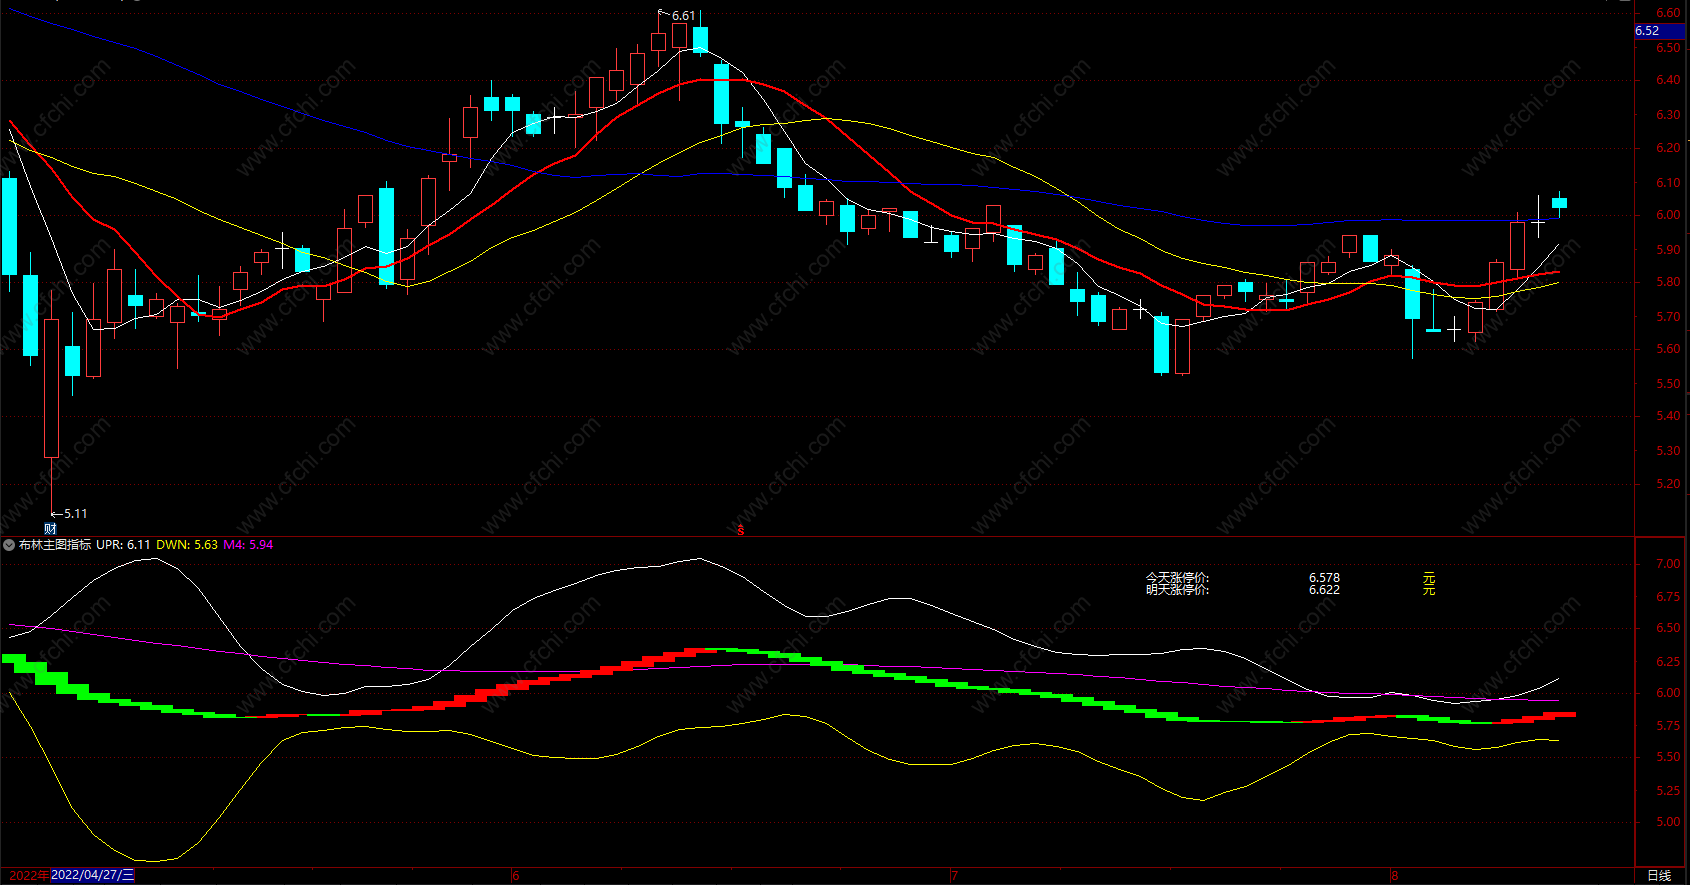
Task: Click the DWN: 5.63 value
Action: pyautogui.click(x=187, y=545)
